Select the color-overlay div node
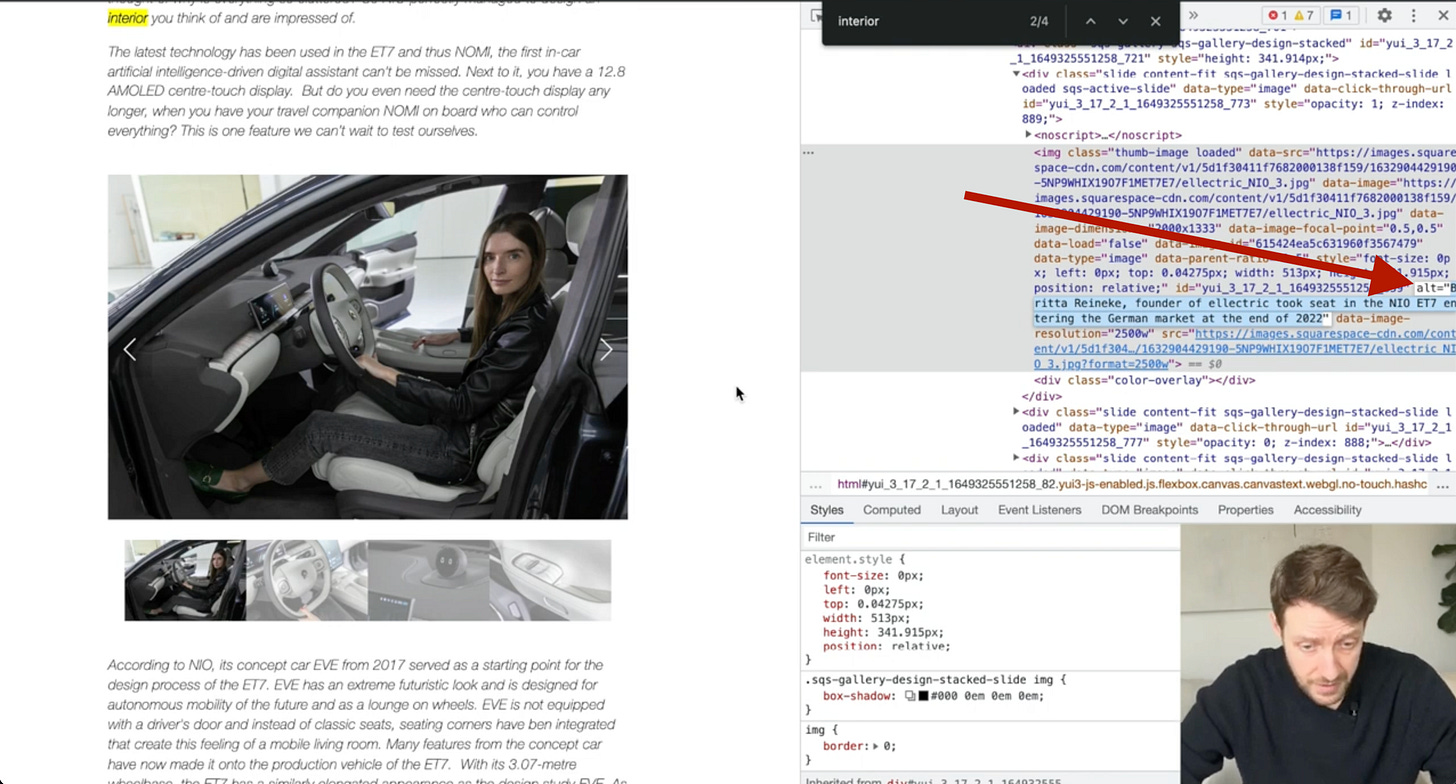 [1144, 380]
